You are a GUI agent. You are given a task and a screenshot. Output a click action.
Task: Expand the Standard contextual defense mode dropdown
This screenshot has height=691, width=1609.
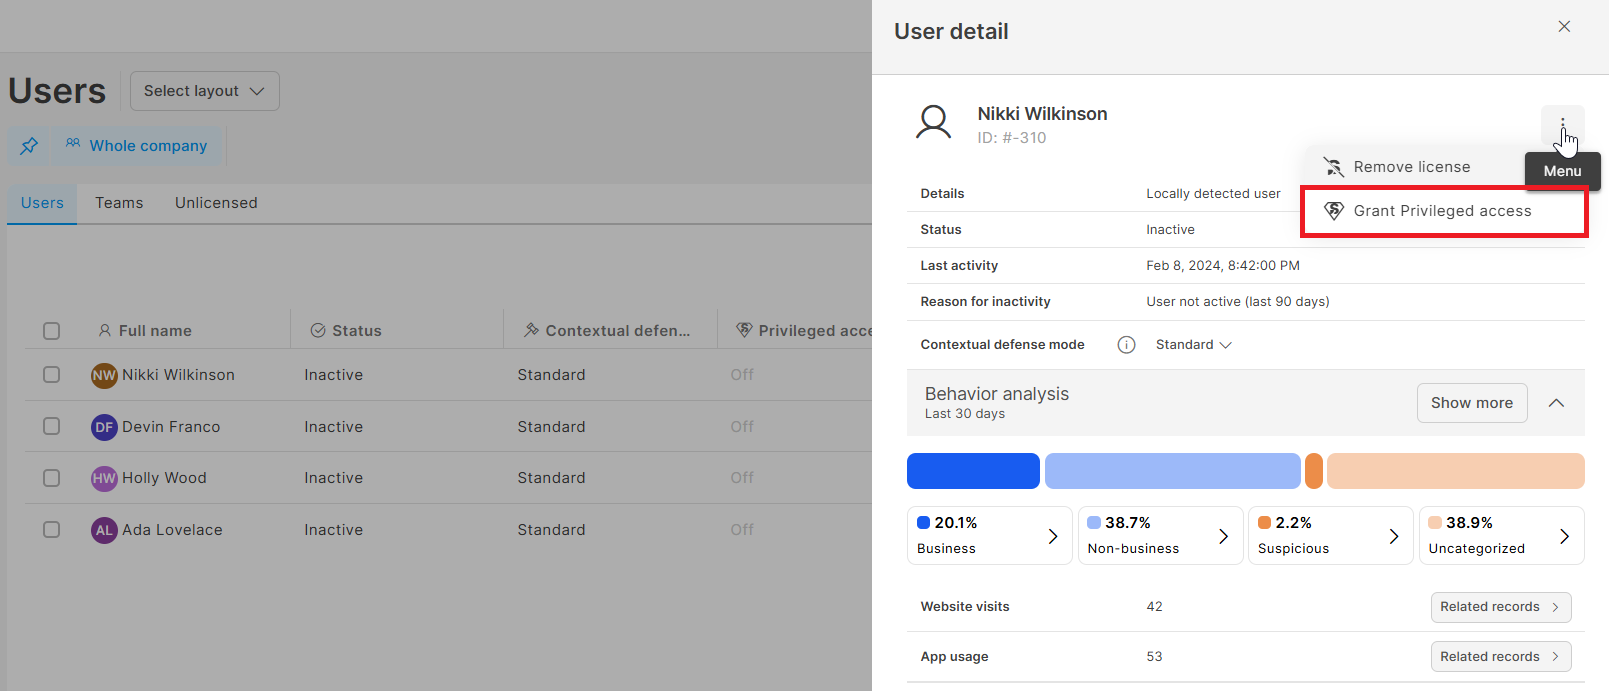pos(1193,345)
